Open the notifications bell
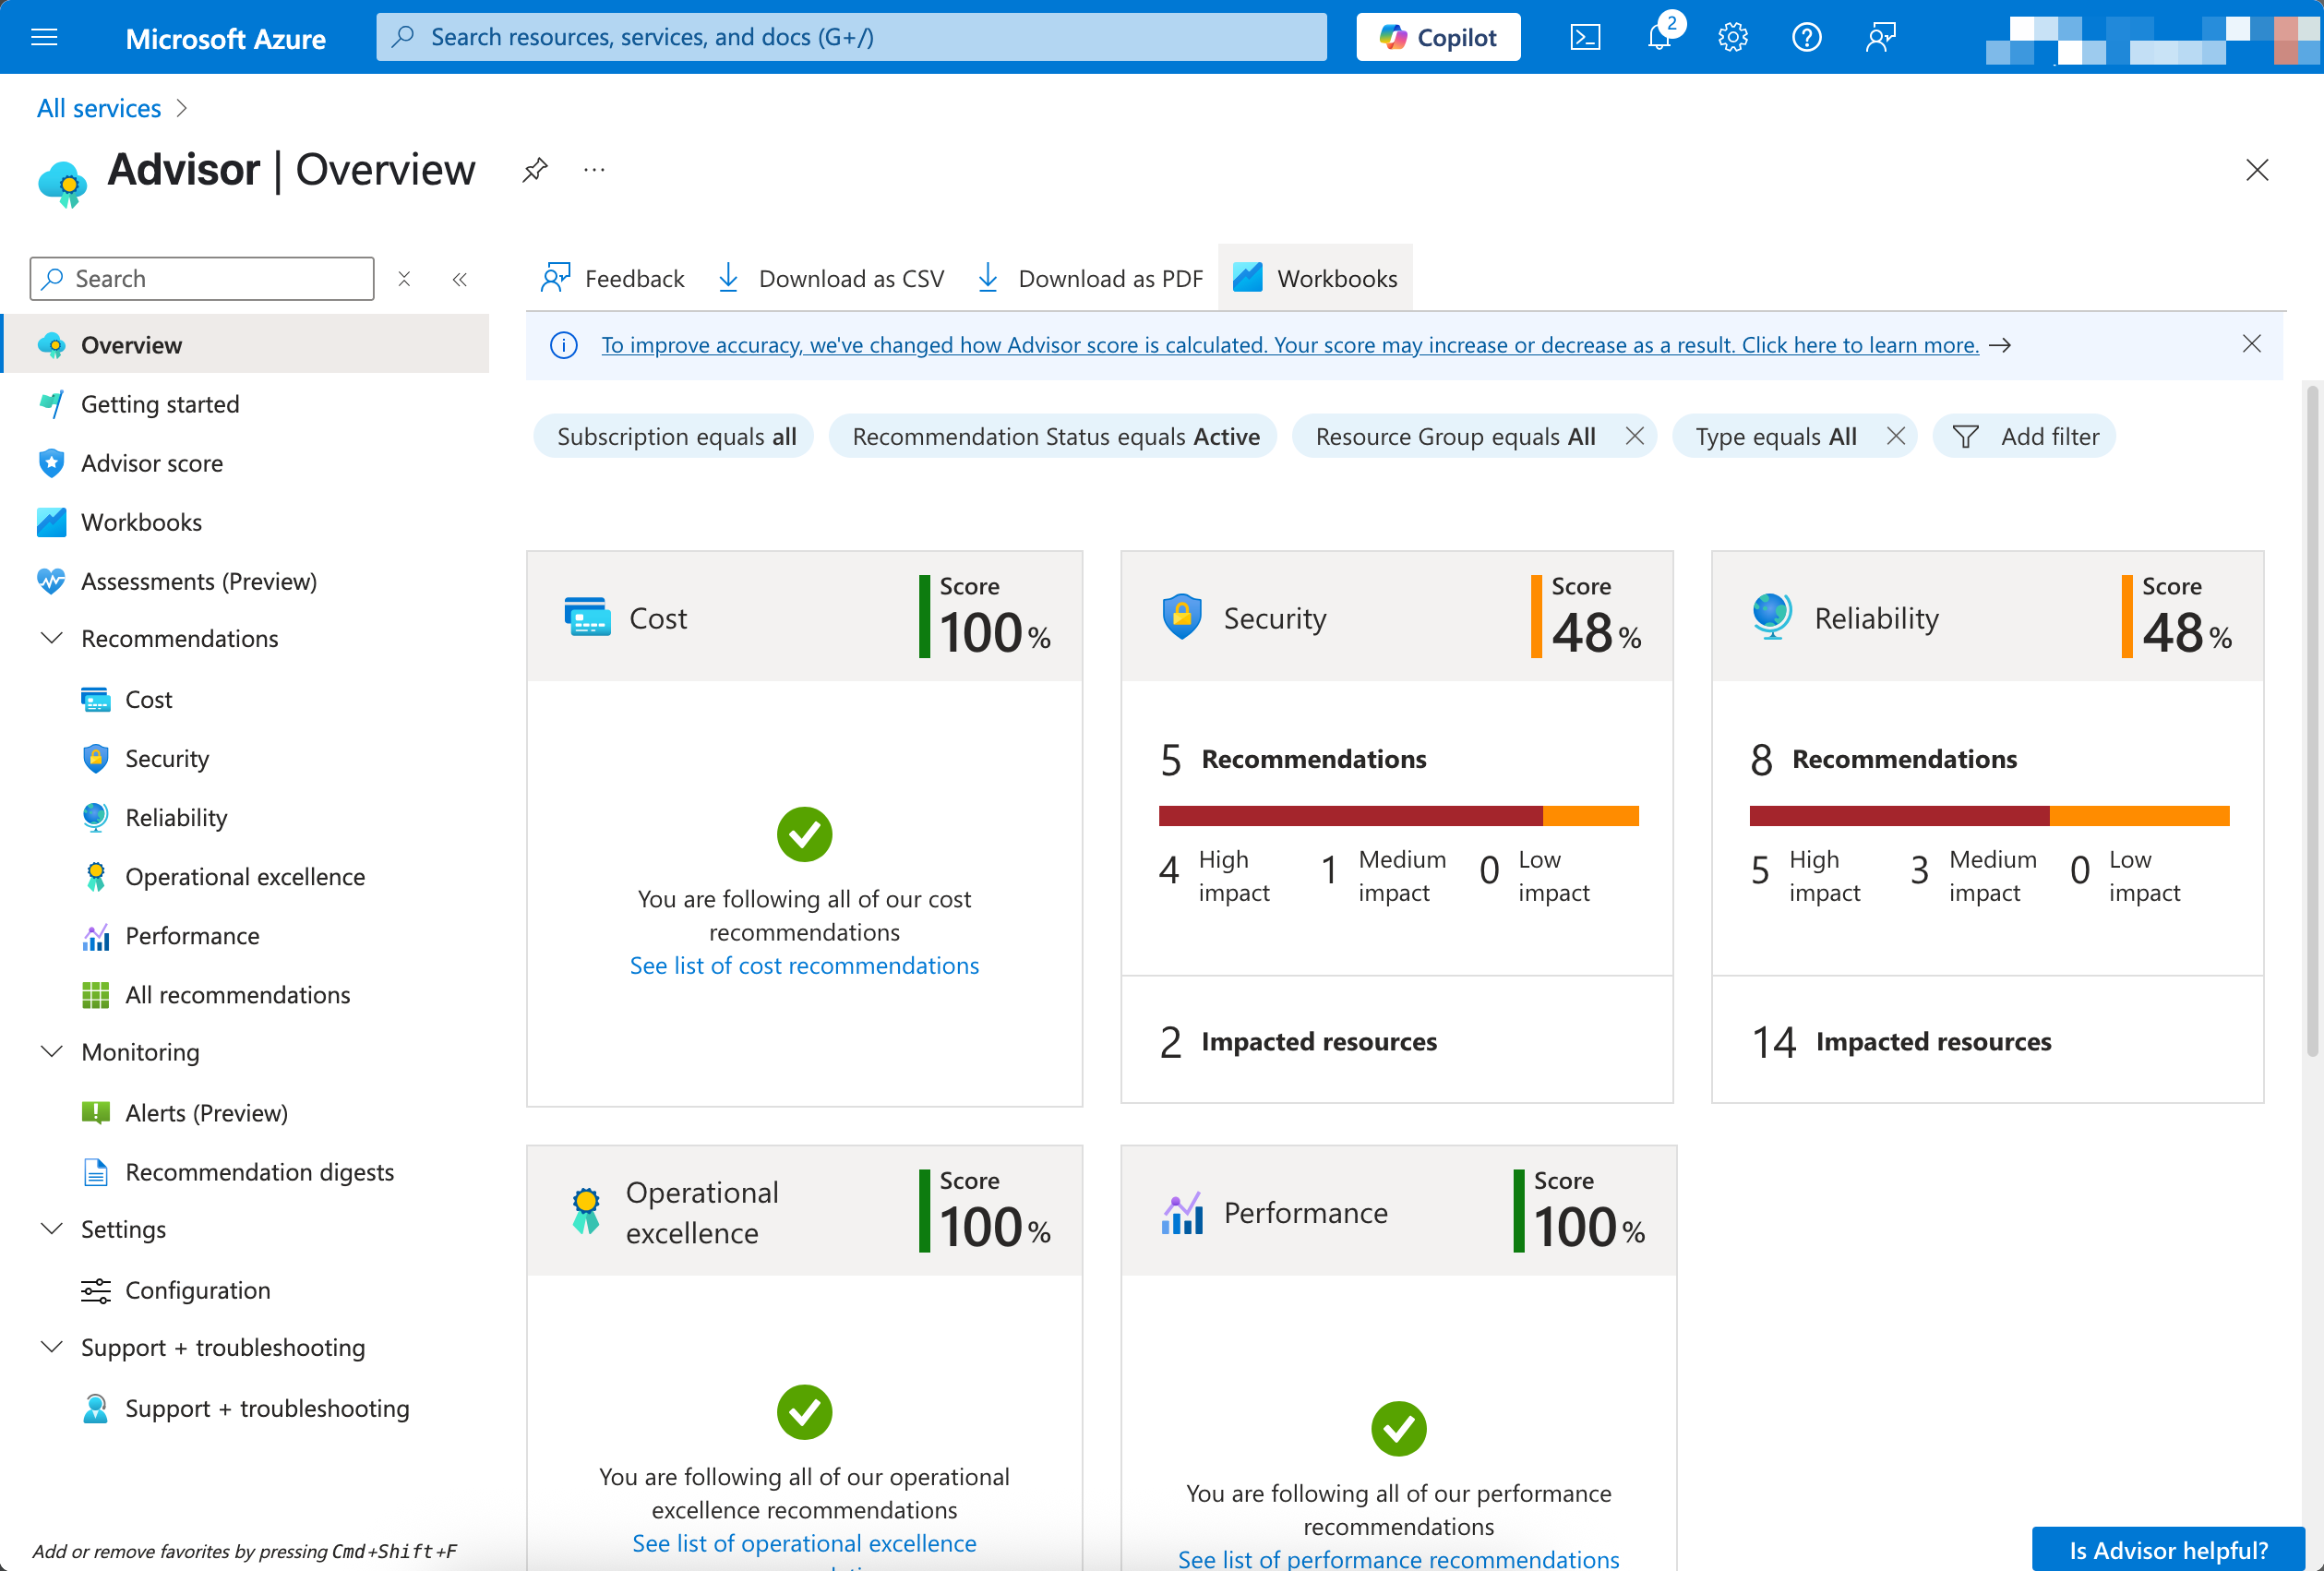The image size is (2324, 1571). click(1659, 37)
